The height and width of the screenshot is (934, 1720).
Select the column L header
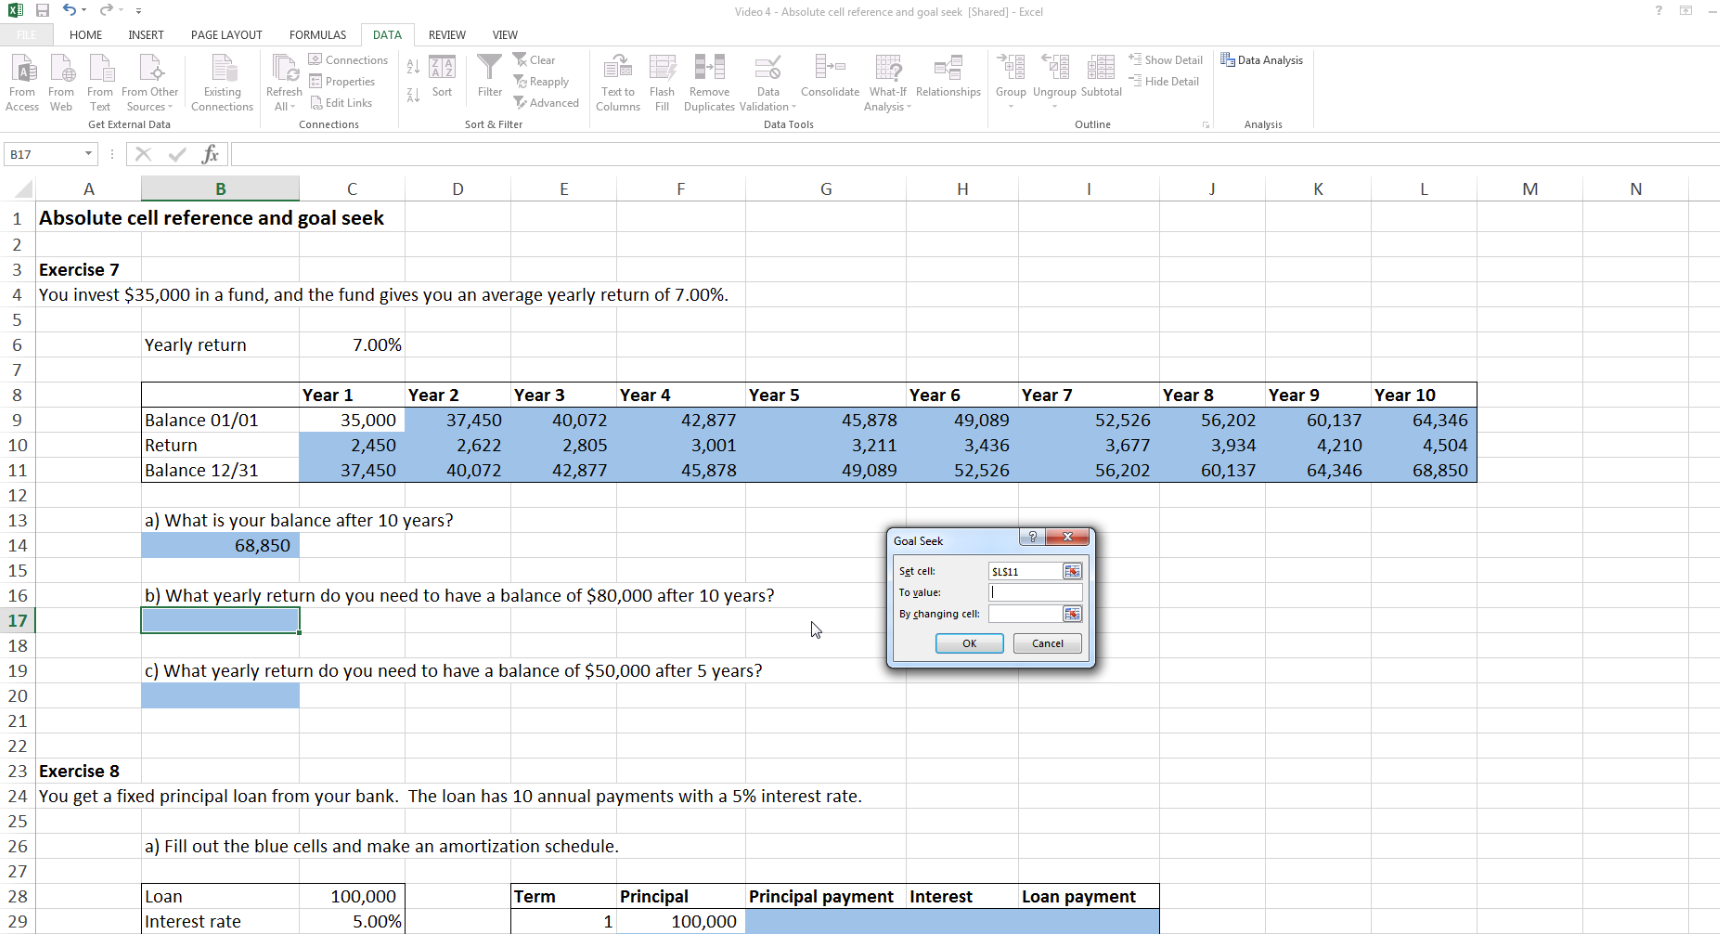(x=1424, y=189)
